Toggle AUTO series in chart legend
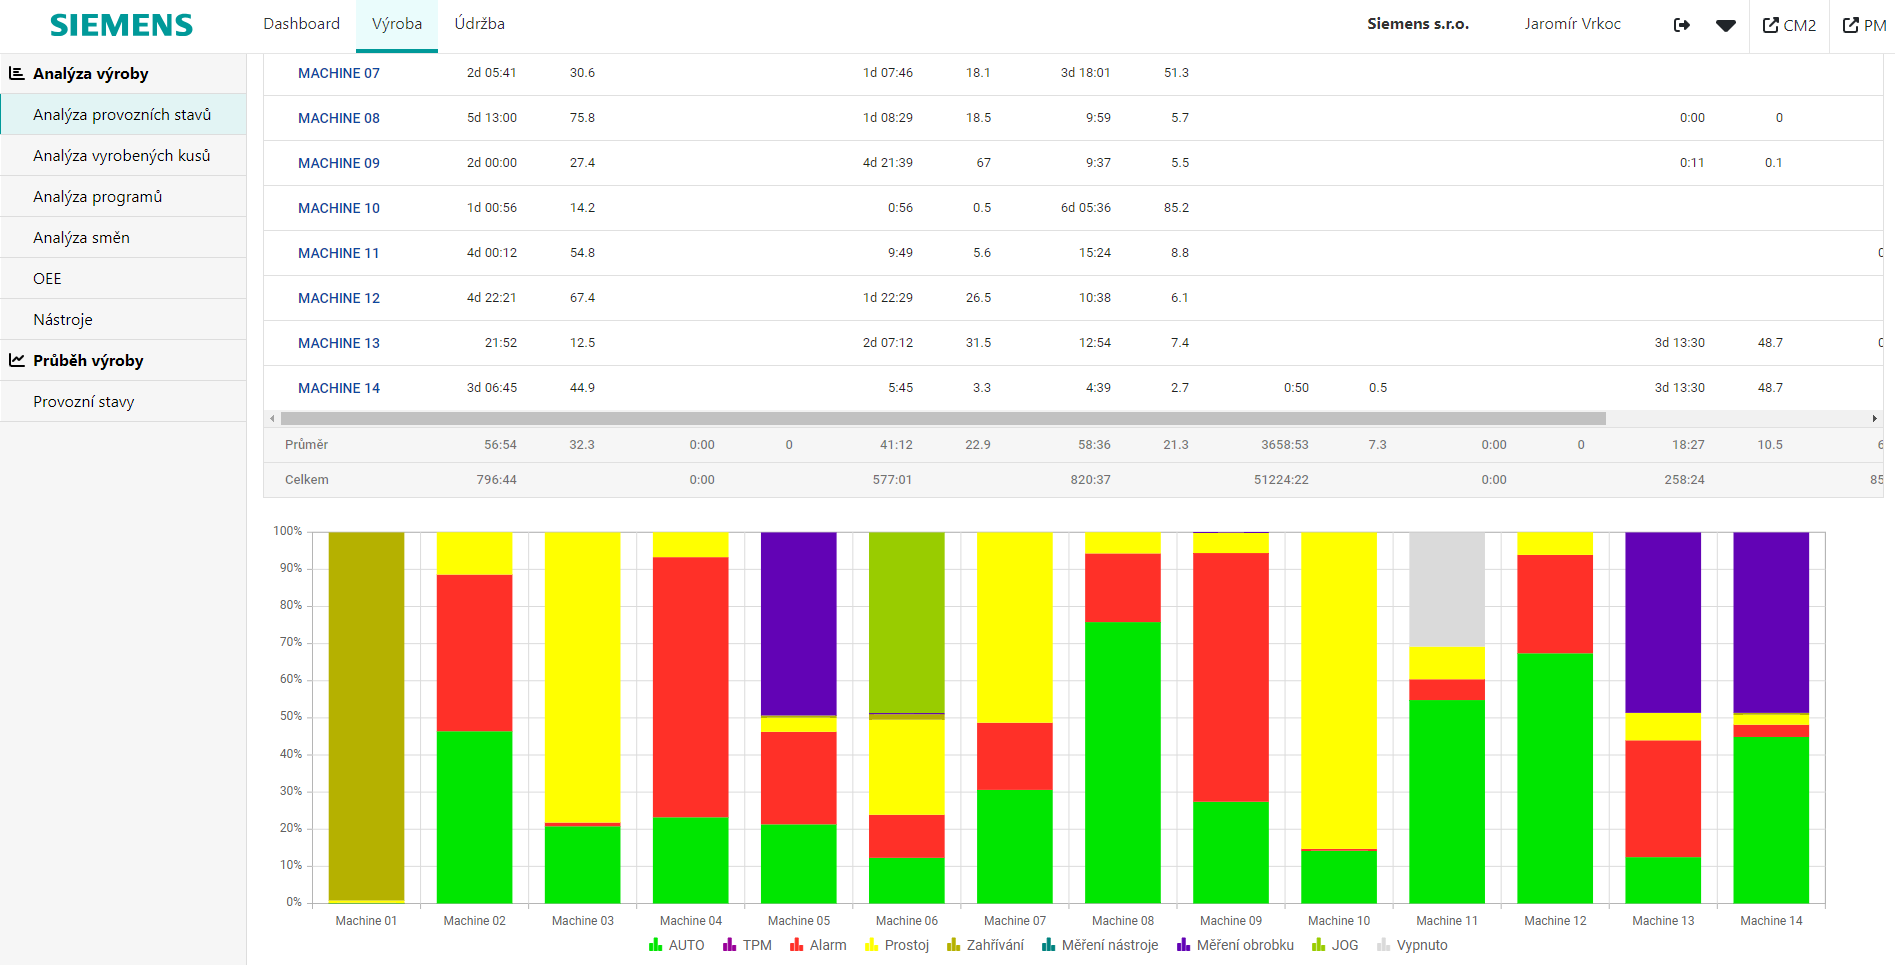This screenshot has height=965, width=1895. pyautogui.click(x=677, y=945)
